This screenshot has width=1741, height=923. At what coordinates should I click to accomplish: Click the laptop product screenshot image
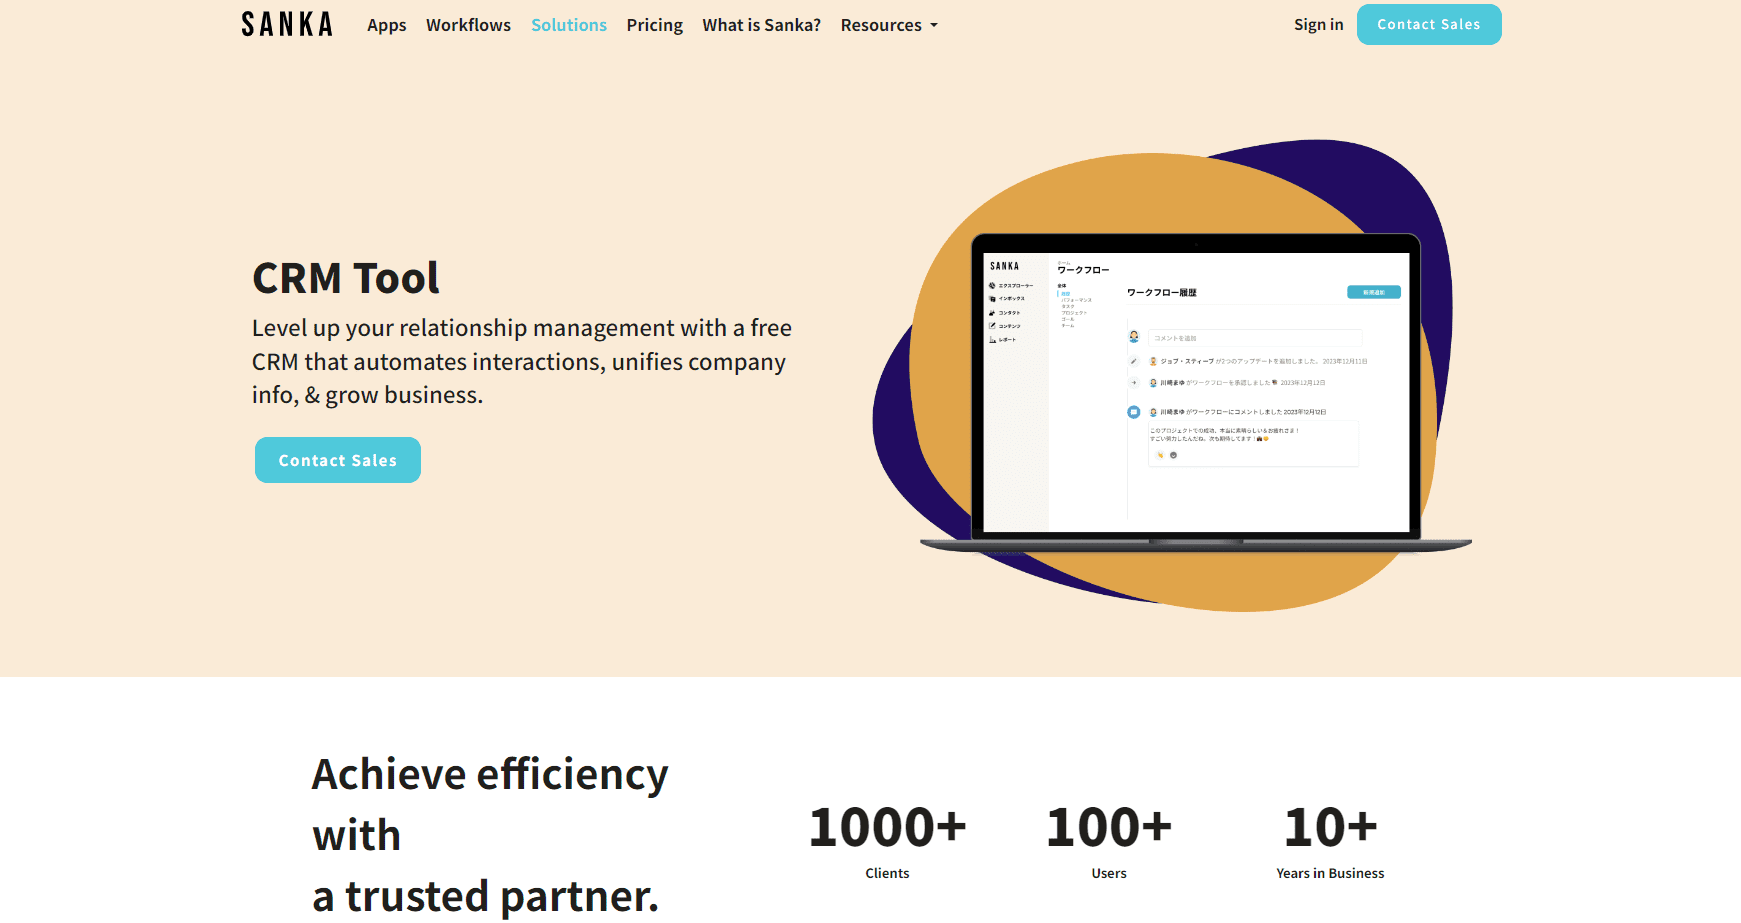tap(1196, 393)
